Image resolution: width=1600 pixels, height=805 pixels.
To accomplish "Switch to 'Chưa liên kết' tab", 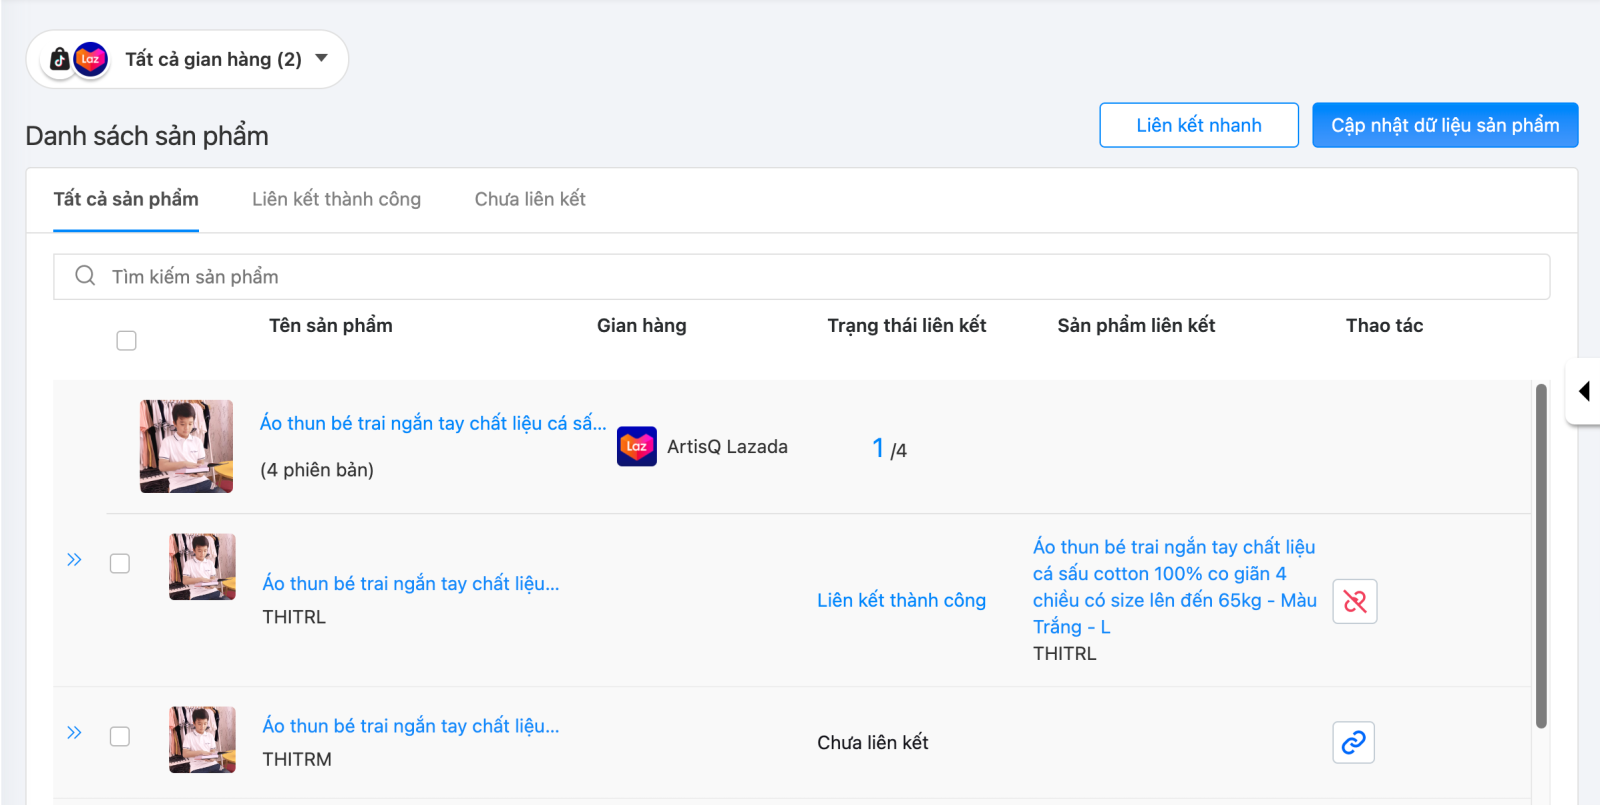I will (x=530, y=199).
